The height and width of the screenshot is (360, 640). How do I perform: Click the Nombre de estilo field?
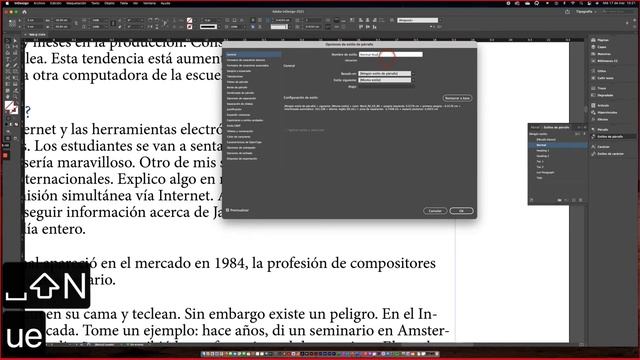(391, 54)
